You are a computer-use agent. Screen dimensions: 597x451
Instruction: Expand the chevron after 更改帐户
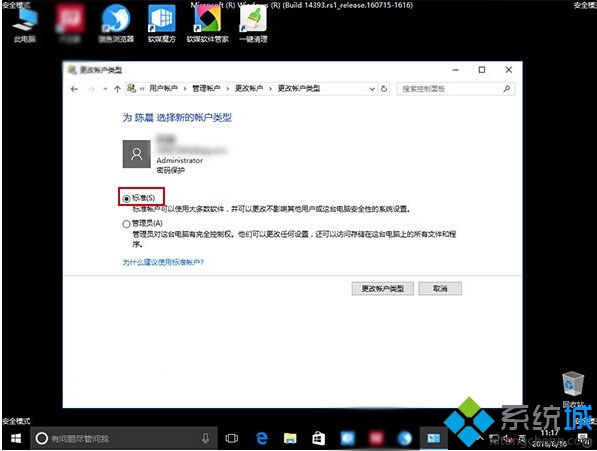pos(270,89)
